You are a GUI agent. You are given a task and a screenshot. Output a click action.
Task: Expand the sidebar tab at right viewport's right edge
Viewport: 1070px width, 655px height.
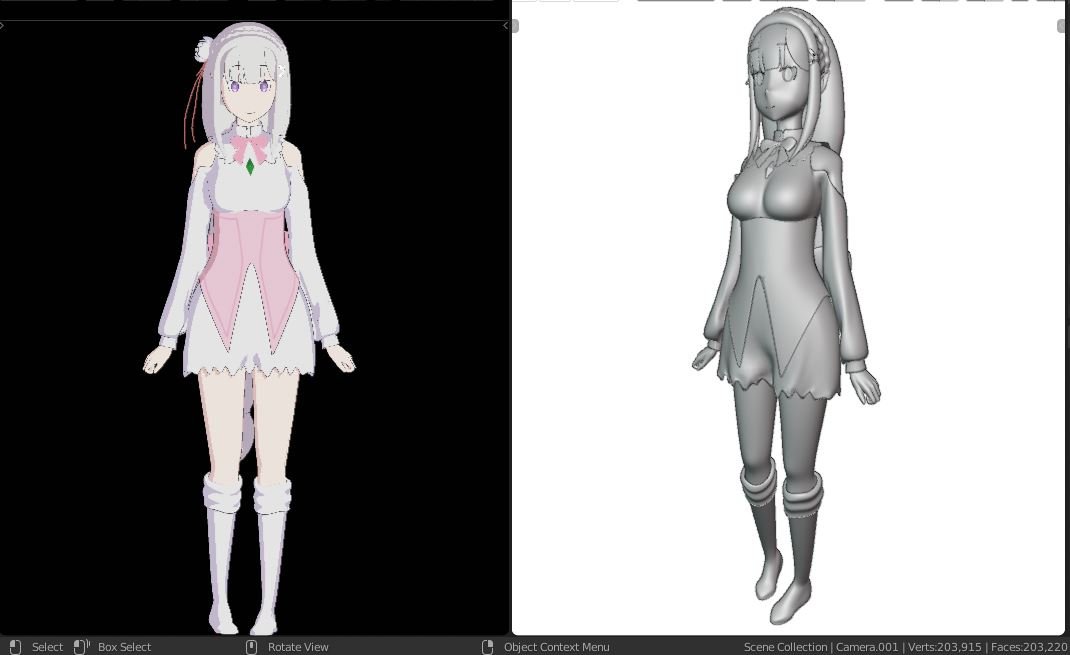(1061, 26)
